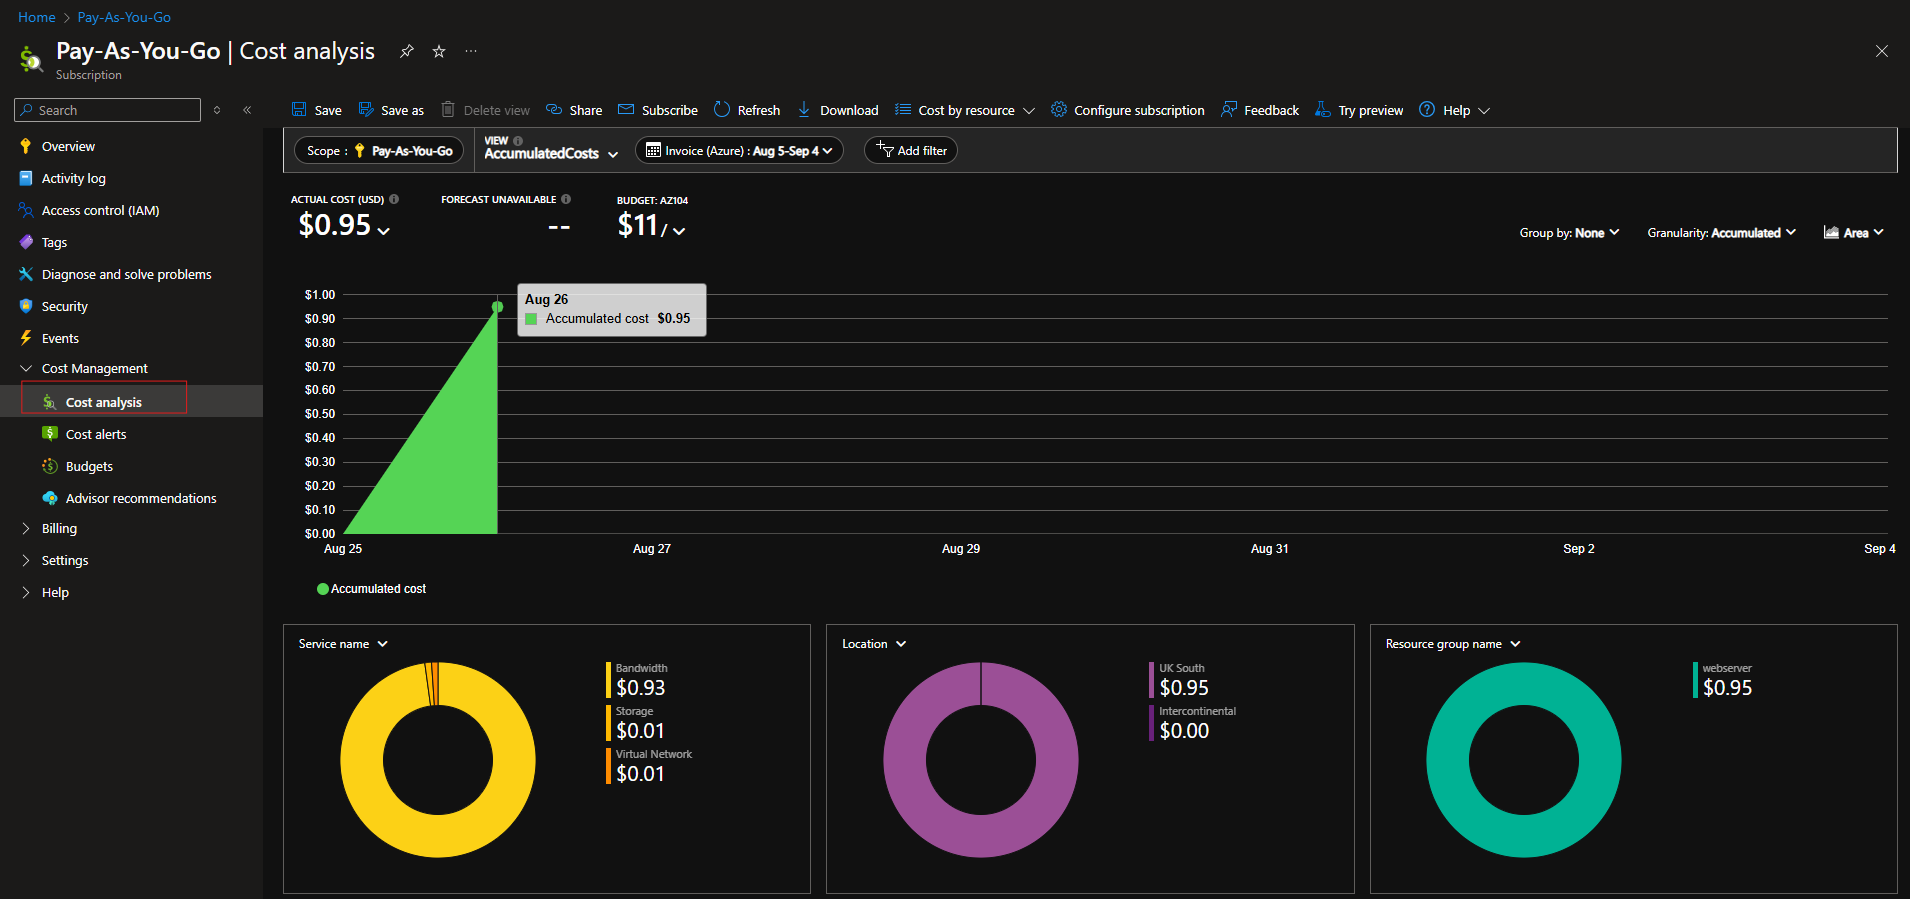This screenshot has width=1910, height=899.
Task: Refresh the cost analysis data
Action: click(747, 110)
